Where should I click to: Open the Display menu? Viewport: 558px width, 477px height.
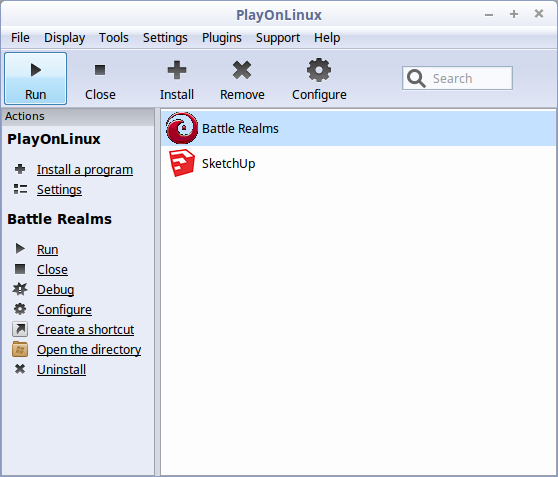click(64, 37)
